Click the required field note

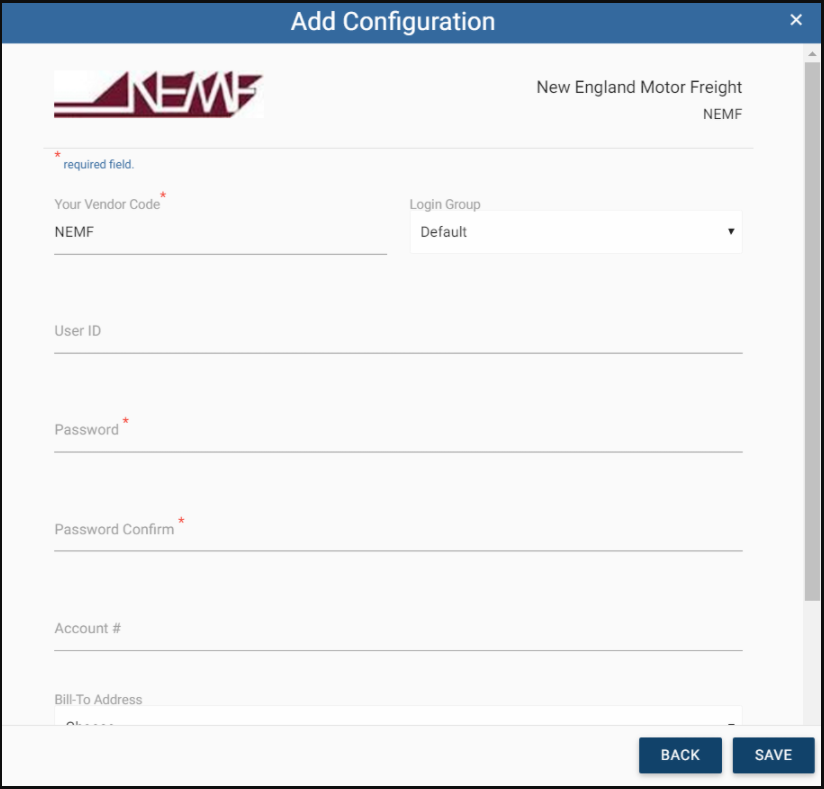click(98, 164)
